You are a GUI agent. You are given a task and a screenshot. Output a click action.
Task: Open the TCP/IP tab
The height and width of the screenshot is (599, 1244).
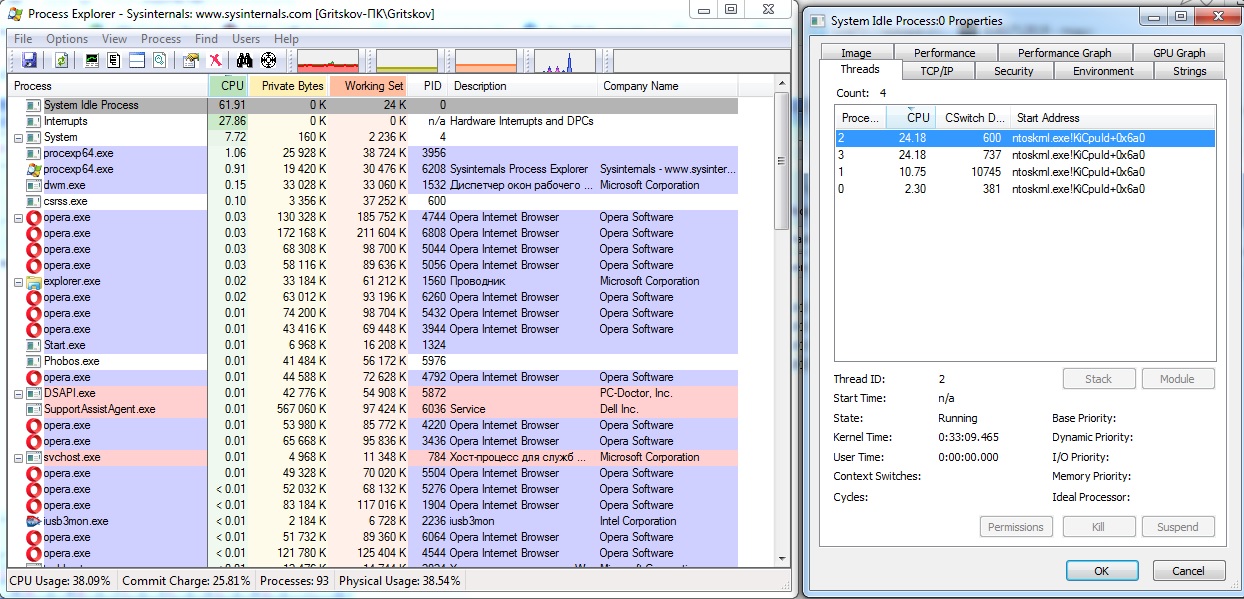(936, 71)
